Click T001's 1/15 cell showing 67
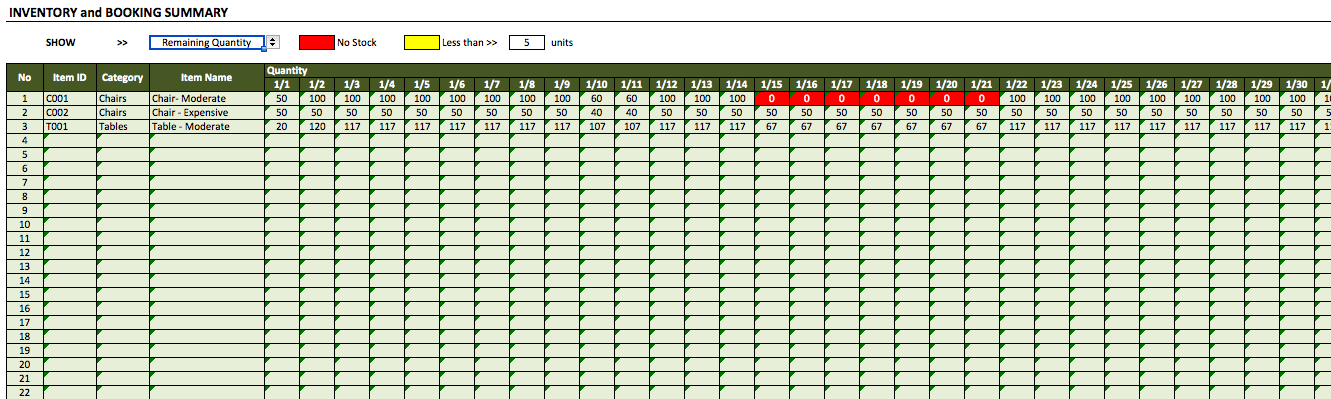 (772, 127)
